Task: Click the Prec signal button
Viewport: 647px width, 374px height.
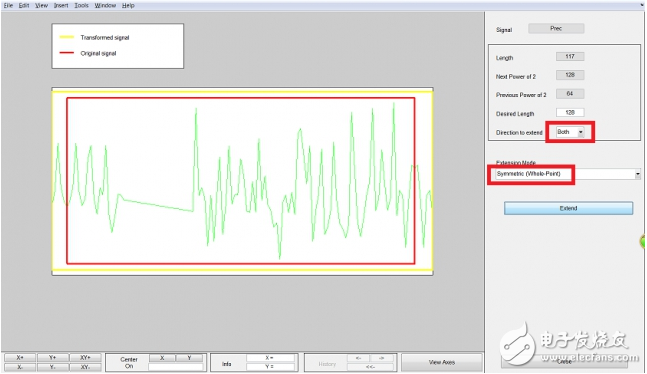Action: coord(556,28)
